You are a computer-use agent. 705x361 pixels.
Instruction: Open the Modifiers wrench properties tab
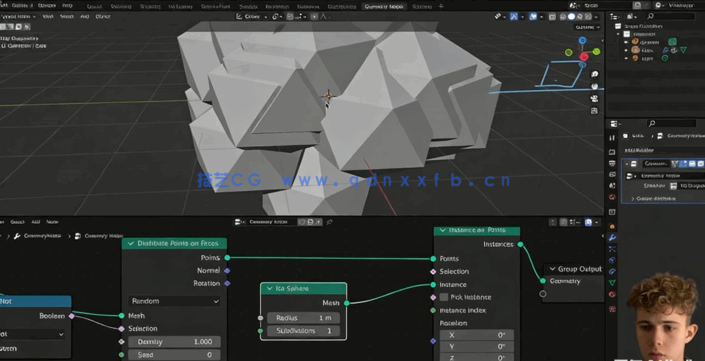coord(612,237)
